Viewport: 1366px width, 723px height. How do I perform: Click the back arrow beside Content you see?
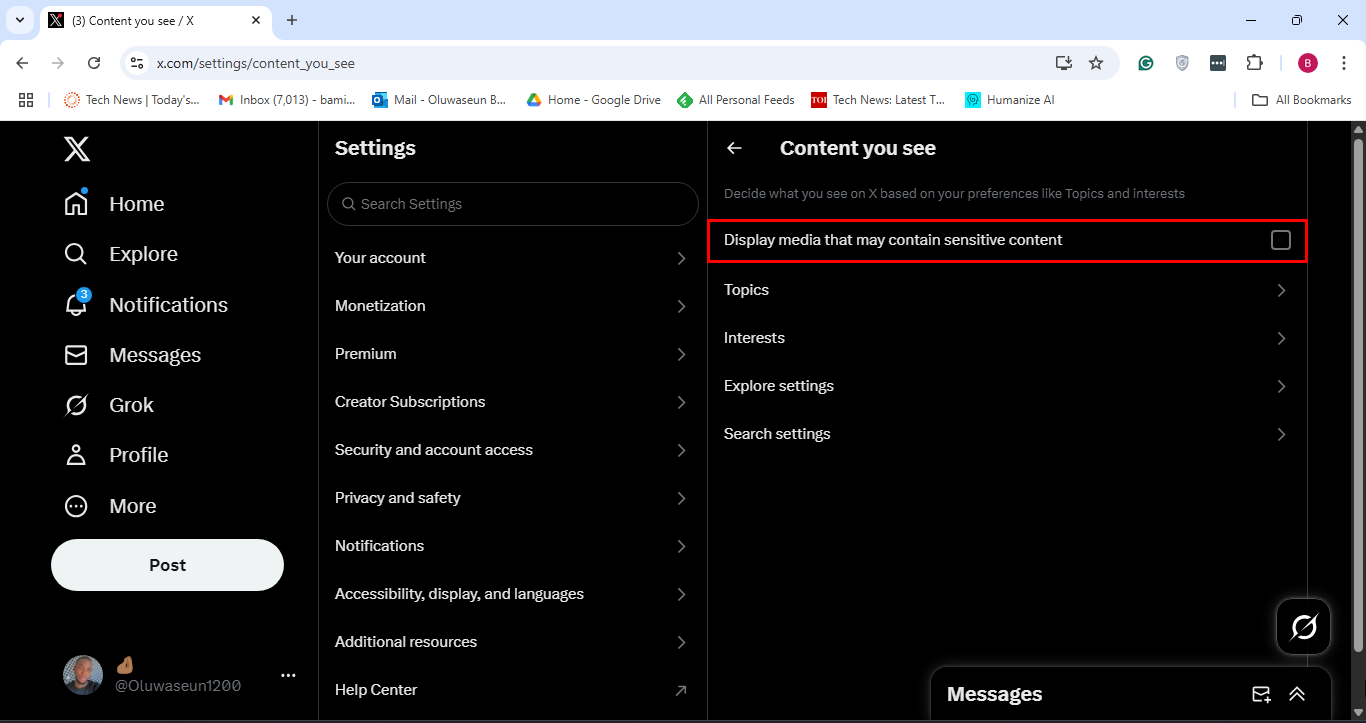click(x=734, y=148)
